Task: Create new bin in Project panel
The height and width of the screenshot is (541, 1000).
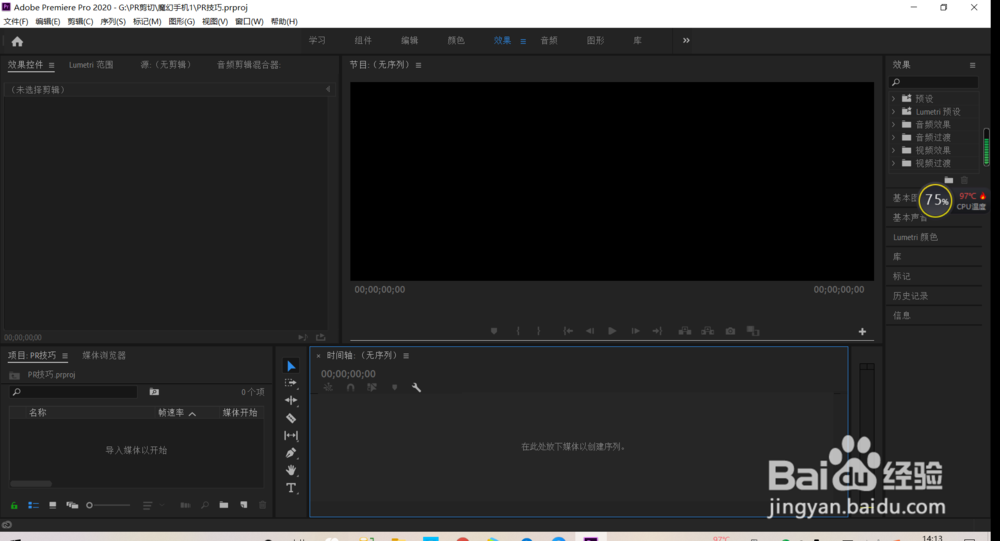Action: click(x=223, y=505)
